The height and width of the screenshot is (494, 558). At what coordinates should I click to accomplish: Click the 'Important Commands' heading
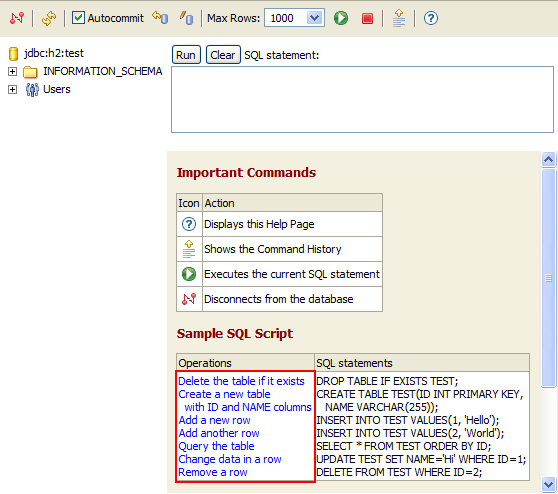246,173
